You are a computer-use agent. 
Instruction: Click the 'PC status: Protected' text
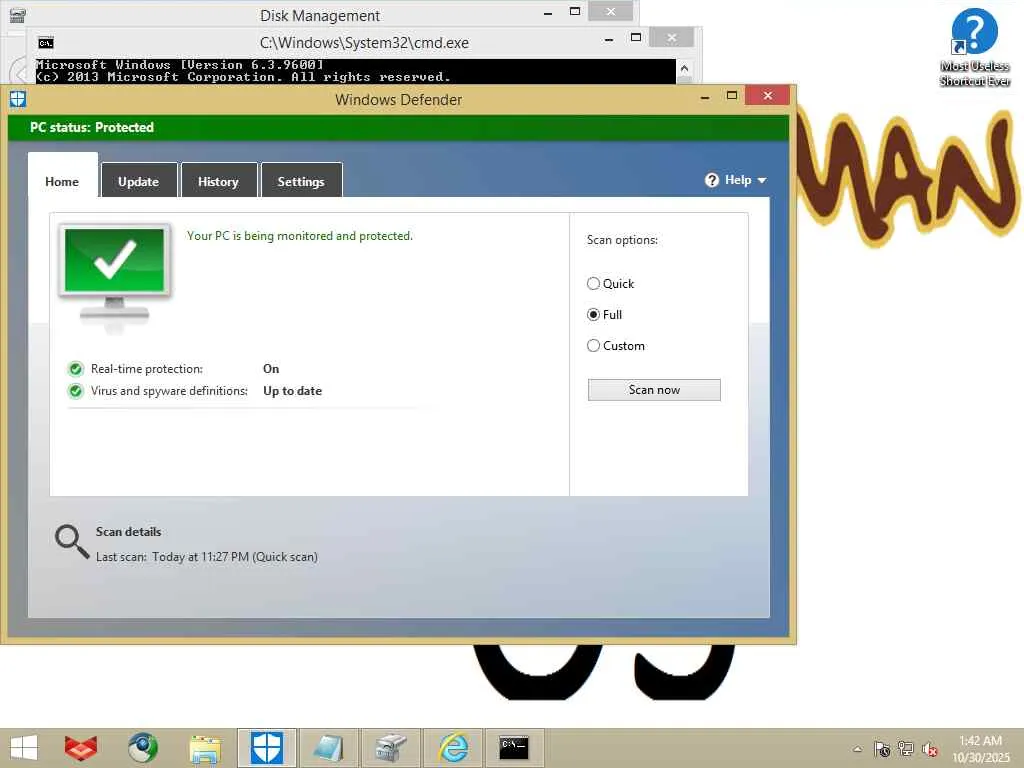coord(92,127)
